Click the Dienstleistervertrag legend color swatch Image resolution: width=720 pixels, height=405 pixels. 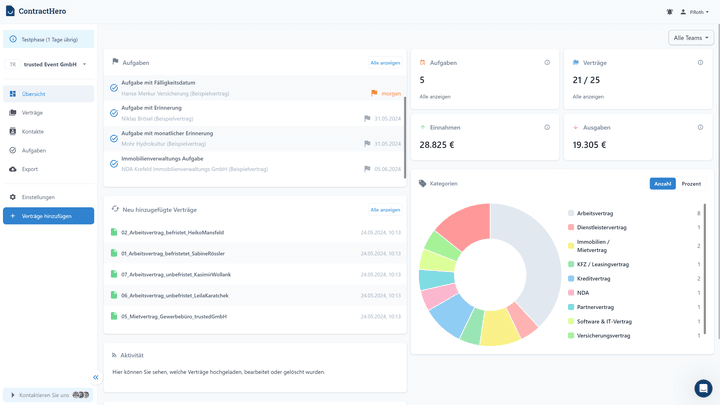(571, 227)
